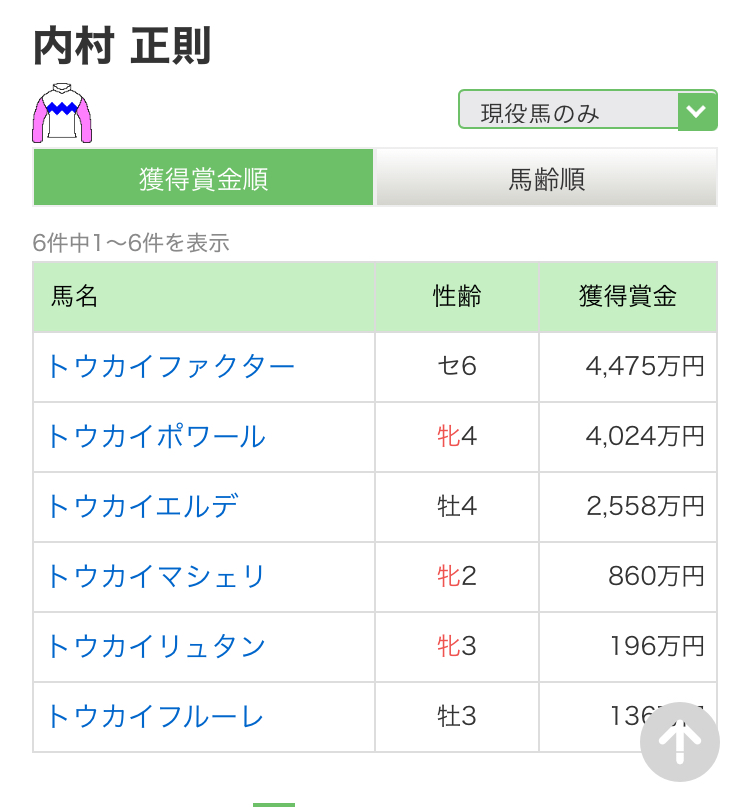This screenshot has width=750, height=807.
Task: Open horse トウカイリュタン link
Action: point(156,646)
